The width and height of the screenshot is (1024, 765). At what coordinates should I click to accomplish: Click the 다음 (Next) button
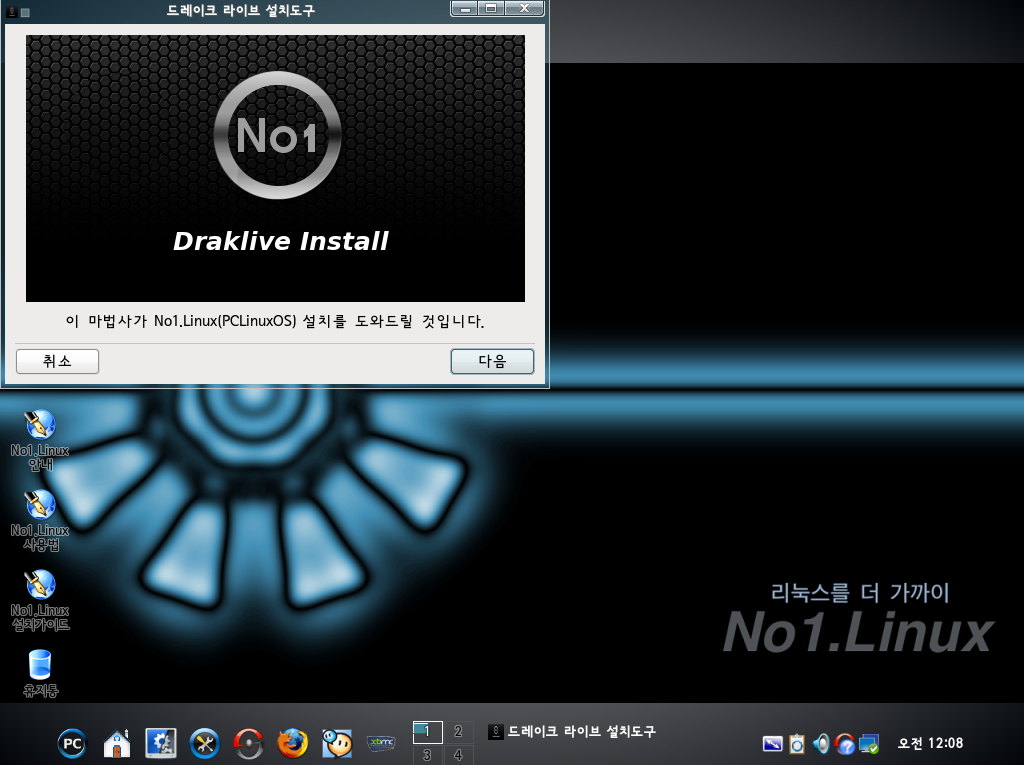point(492,361)
